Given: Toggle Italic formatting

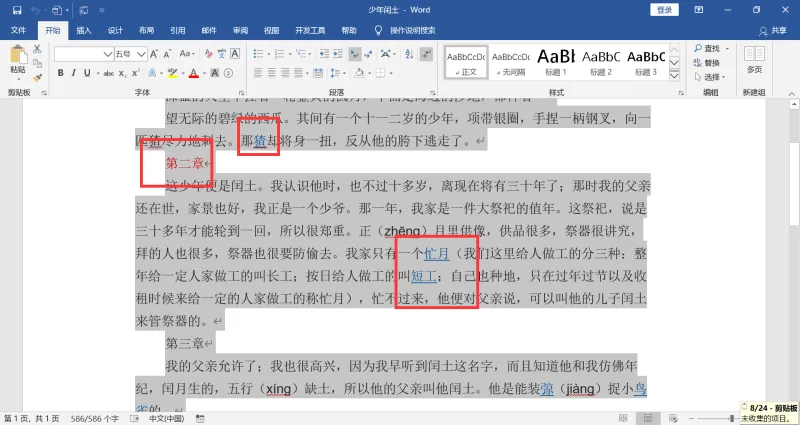Looking at the screenshot, I should point(73,73).
